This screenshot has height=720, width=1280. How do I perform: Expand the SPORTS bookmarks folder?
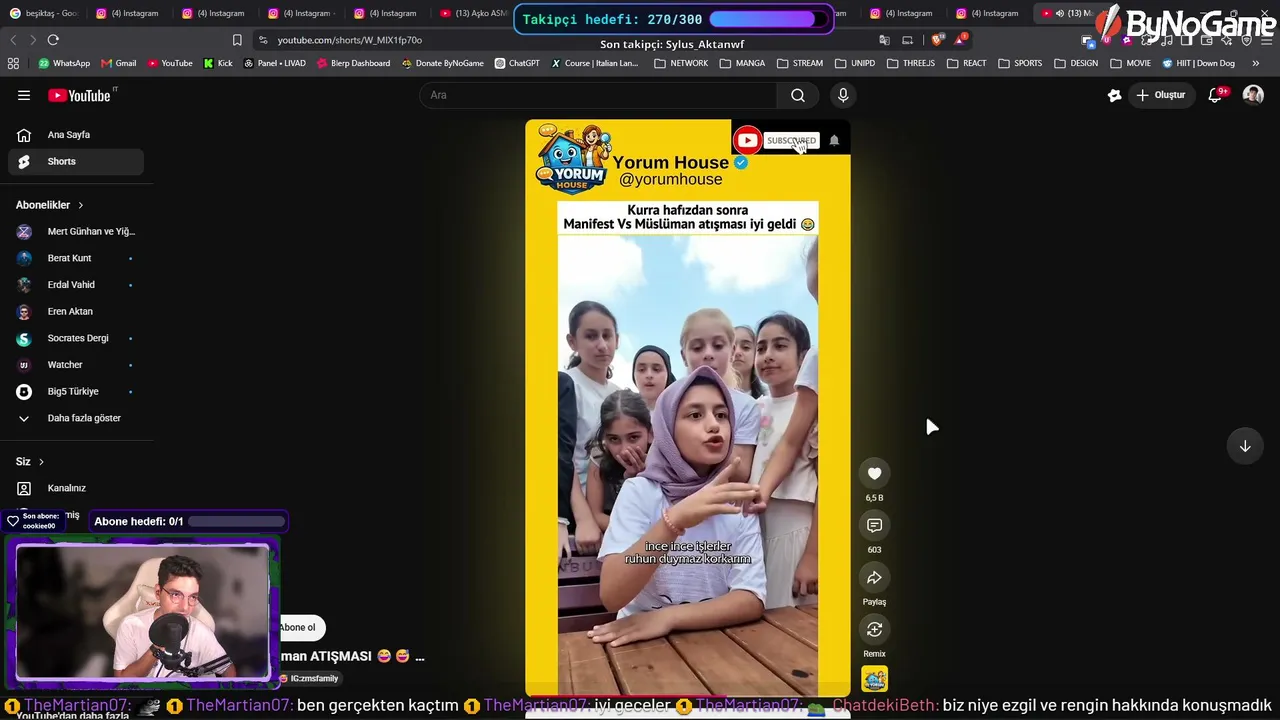1019,63
